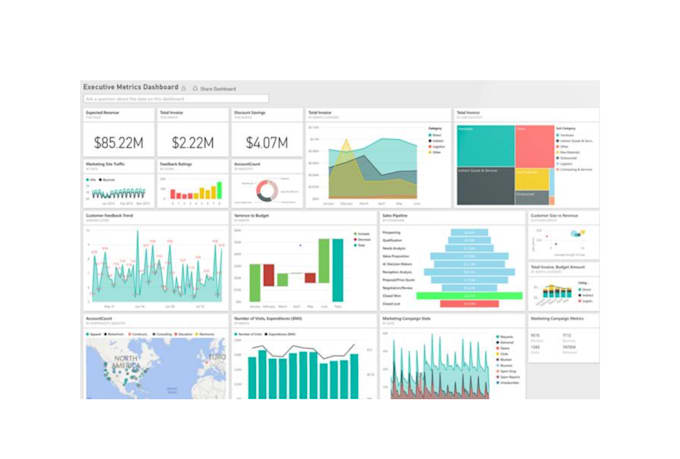Click the Prospecting label in Sales Pipeline
Viewport: 680px width, 459px height.
391,233
